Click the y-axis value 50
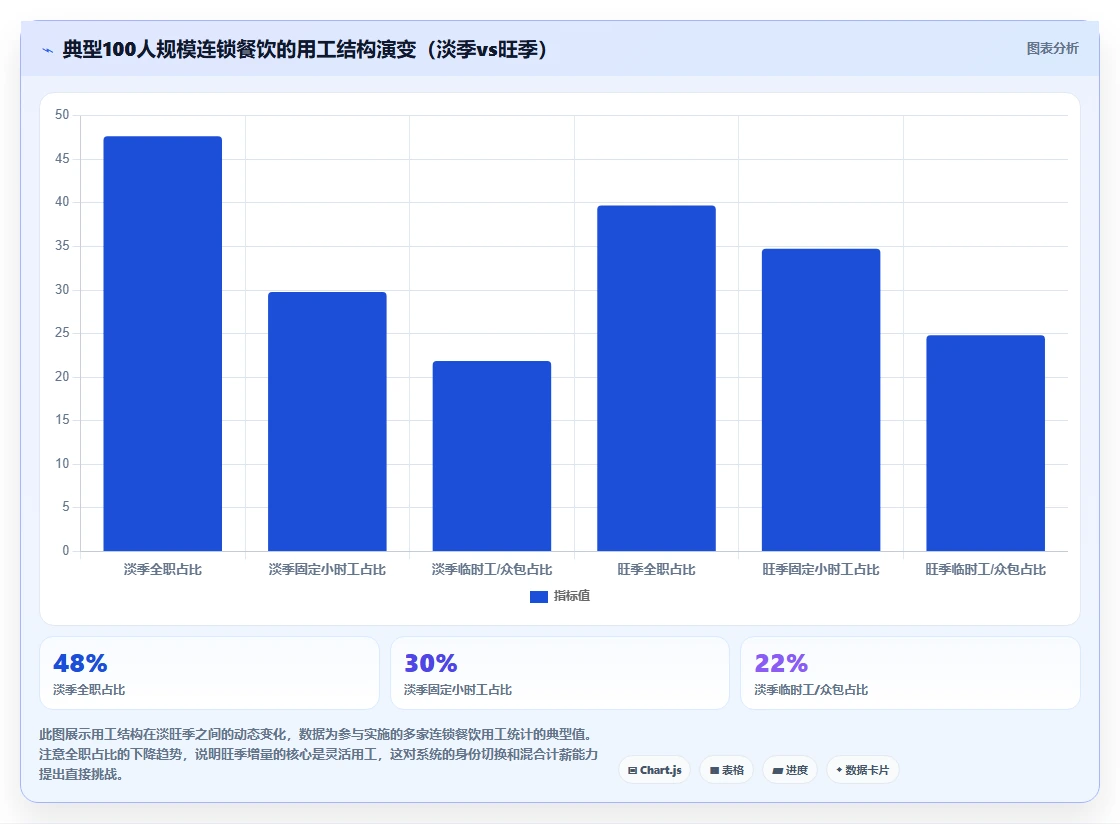The height and width of the screenshot is (824, 1120). click(x=62, y=115)
